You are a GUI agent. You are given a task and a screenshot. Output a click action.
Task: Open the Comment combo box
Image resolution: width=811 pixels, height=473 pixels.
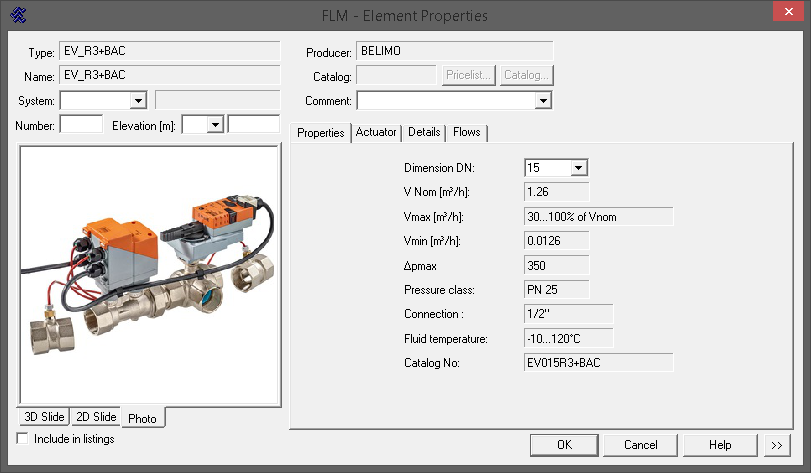click(542, 100)
